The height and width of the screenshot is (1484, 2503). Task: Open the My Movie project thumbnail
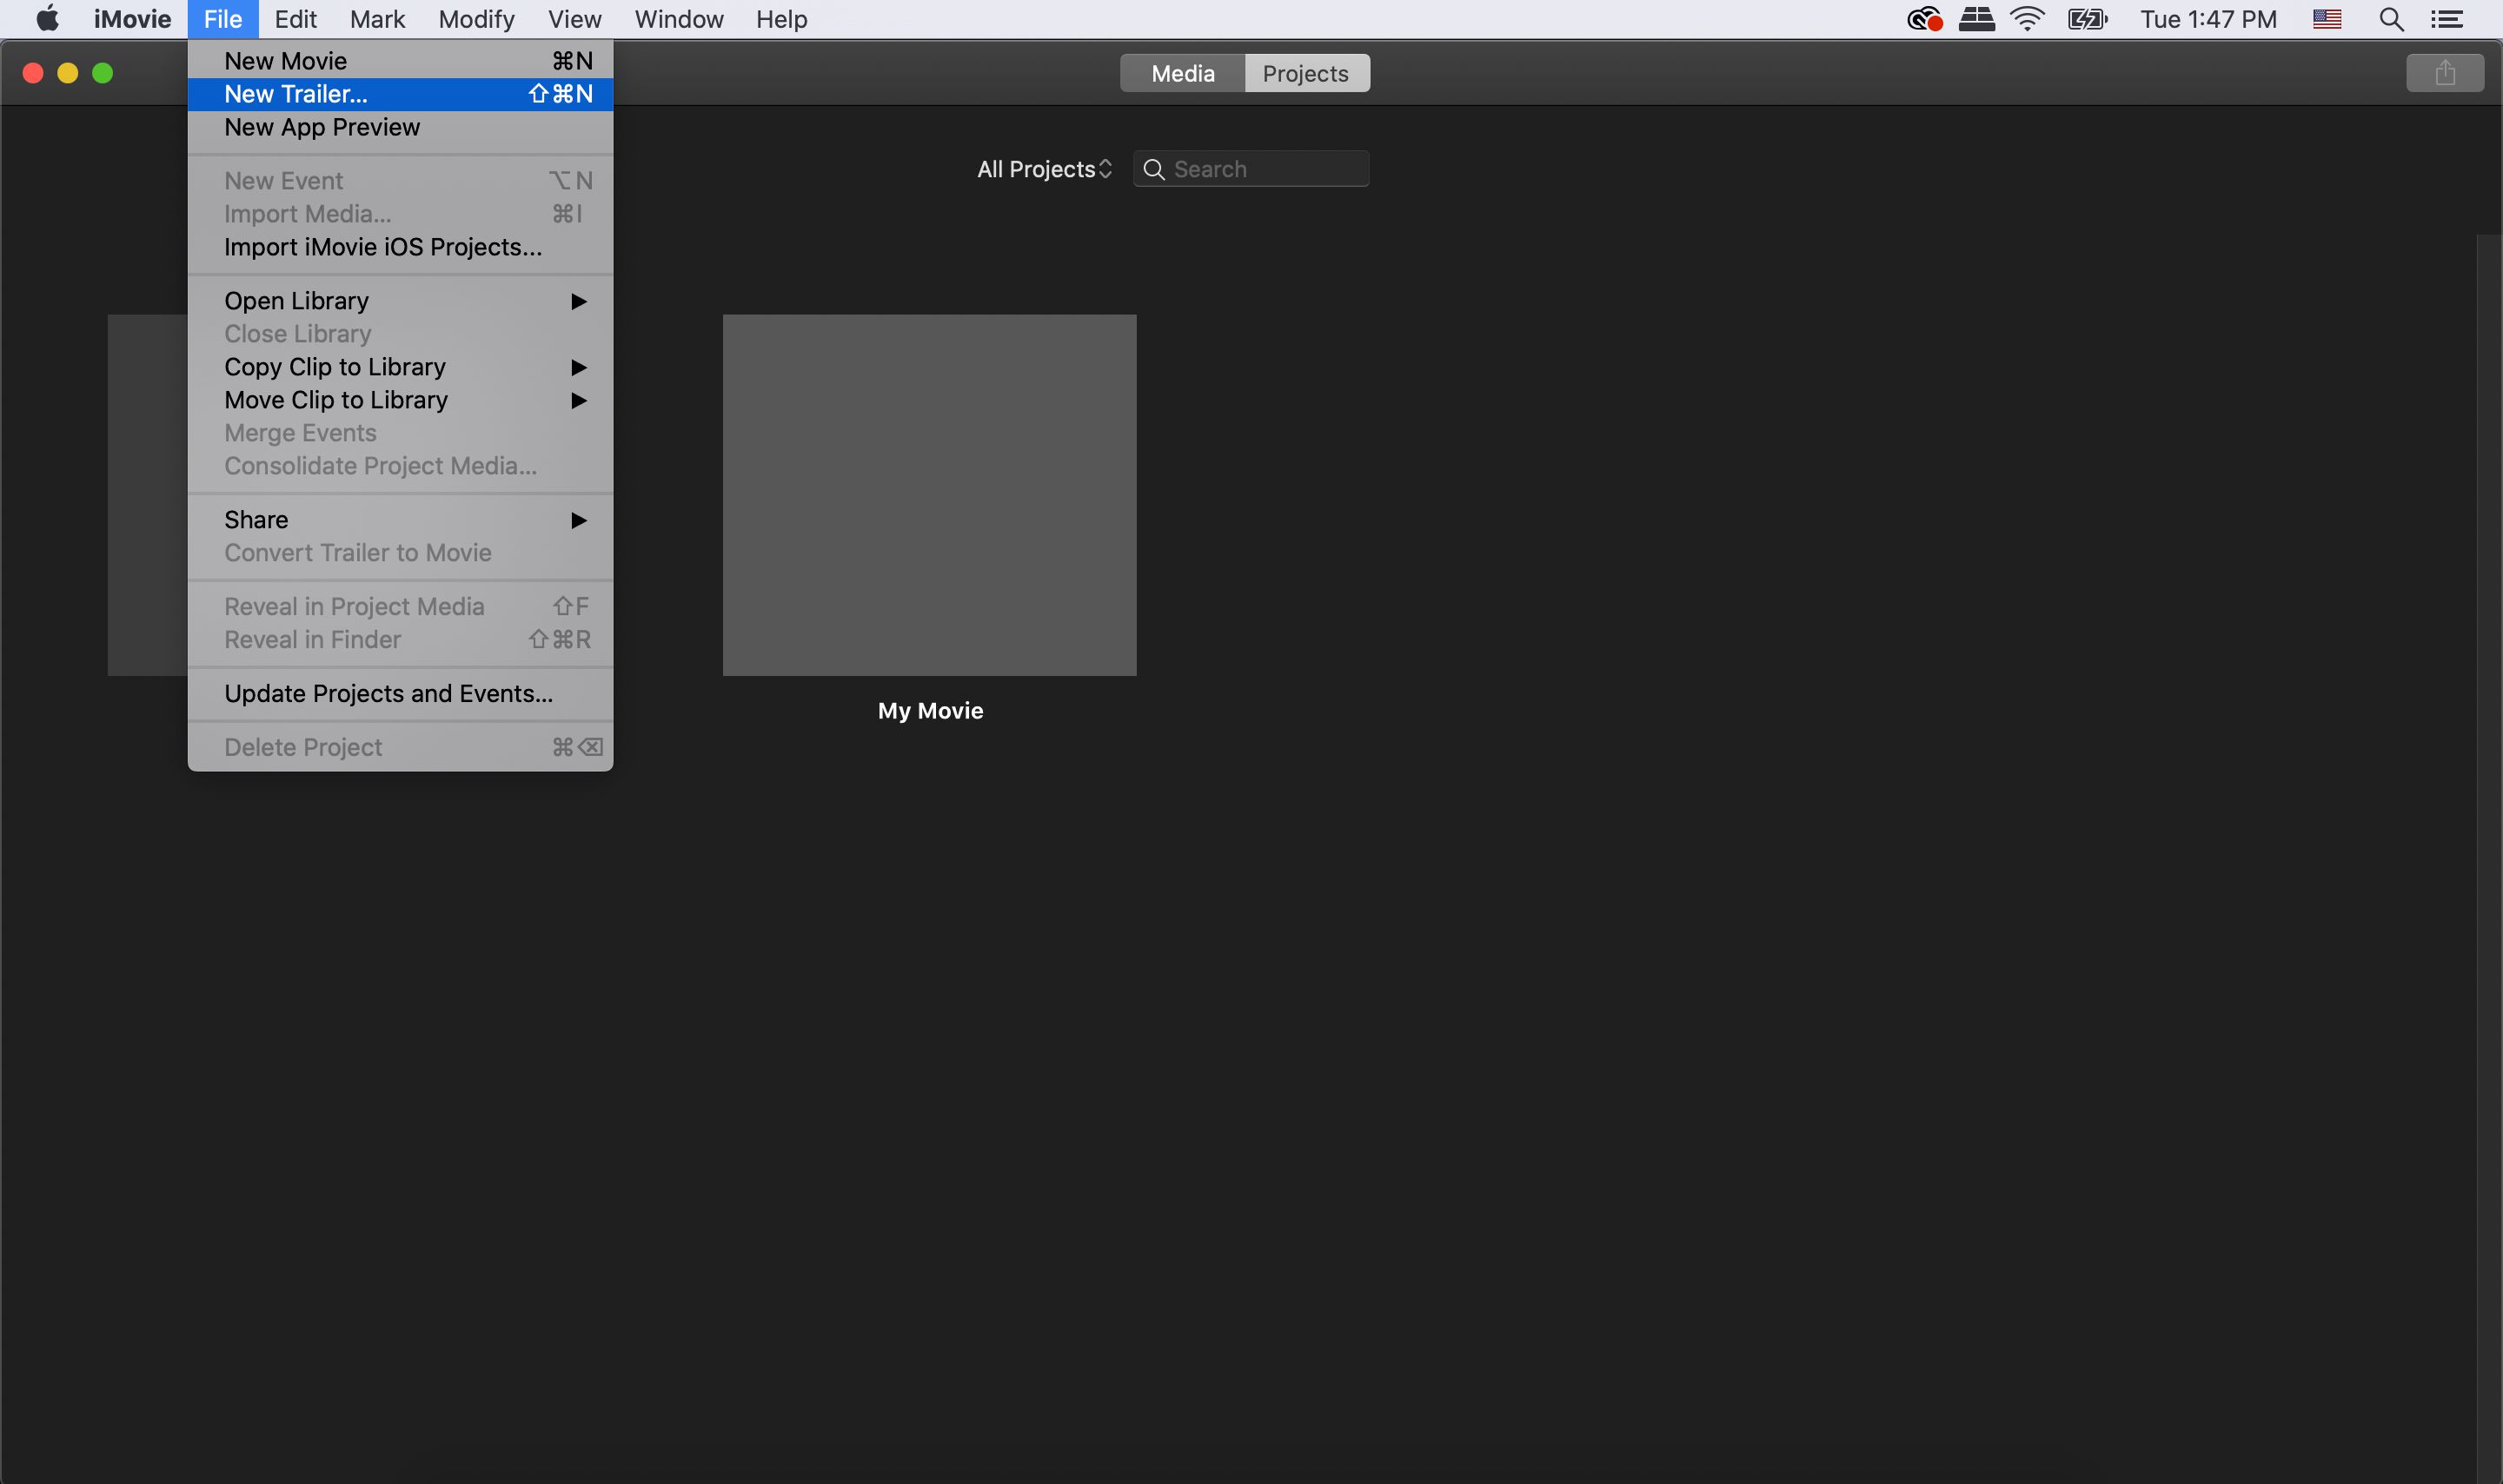pos(929,495)
